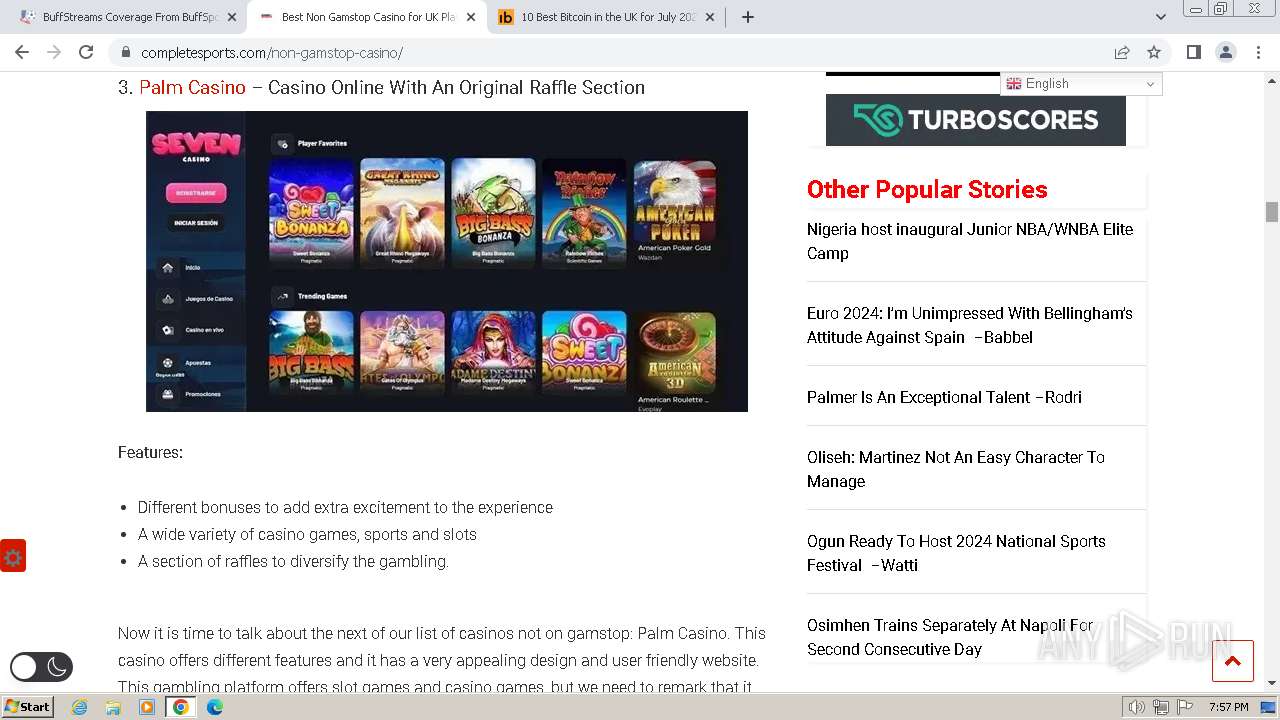Go forward with the forward arrow
This screenshot has height=720, width=1280.
tap(54, 52)
